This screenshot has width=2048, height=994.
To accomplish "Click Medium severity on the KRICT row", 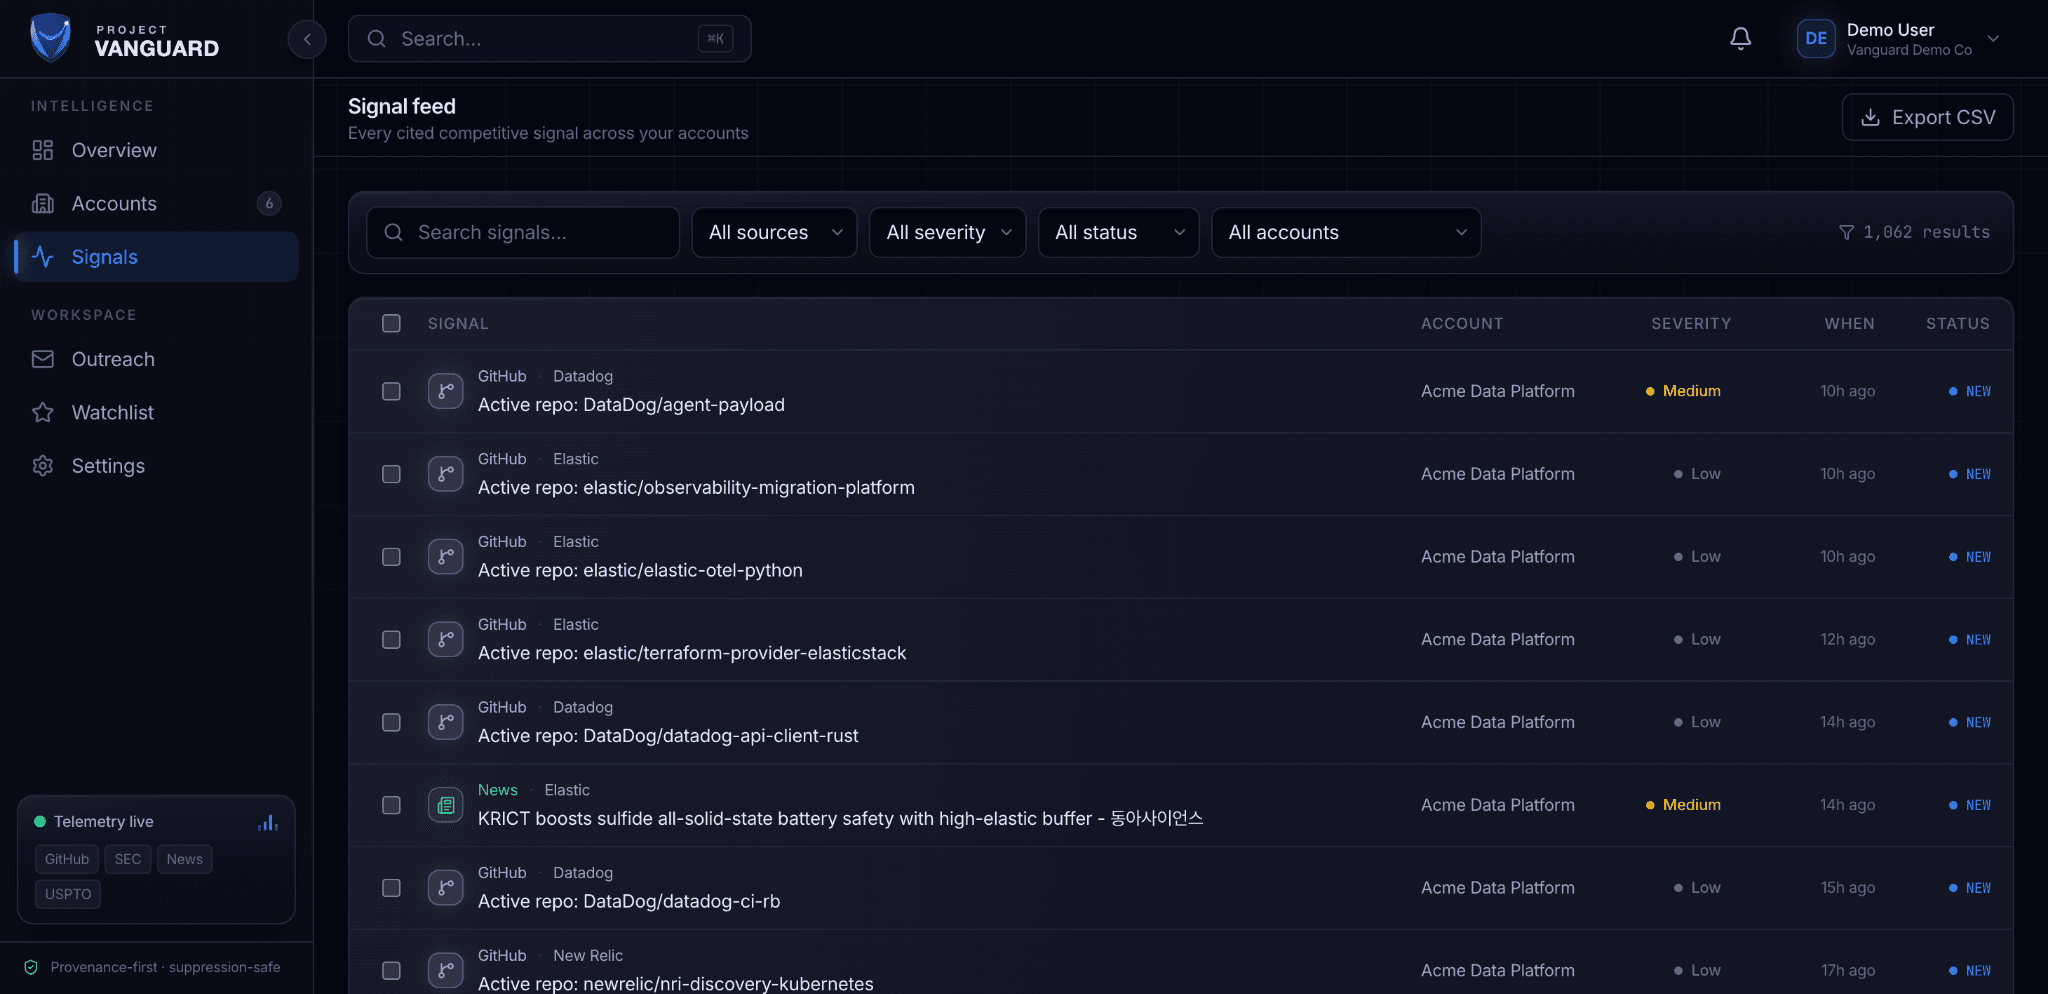I will [x=1683, y=805].
